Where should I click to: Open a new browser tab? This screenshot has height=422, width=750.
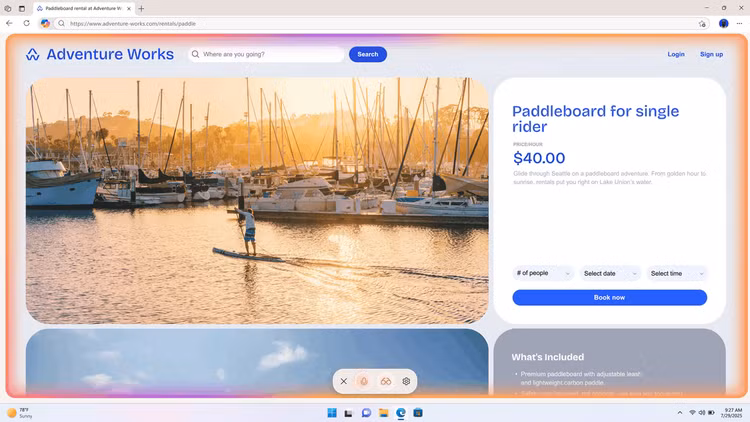[x=141, y=8]
